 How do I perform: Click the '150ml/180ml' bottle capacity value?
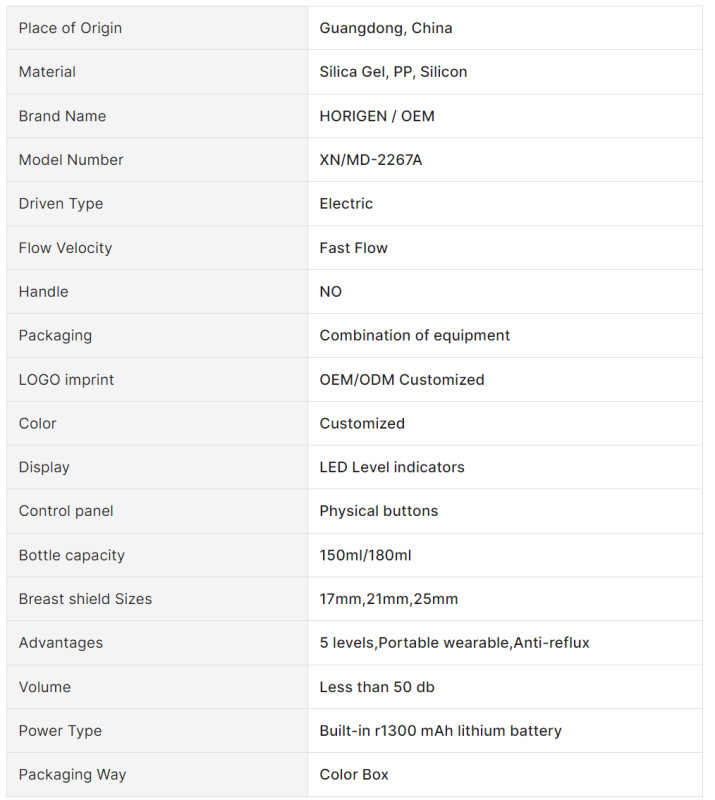point(365,555)
